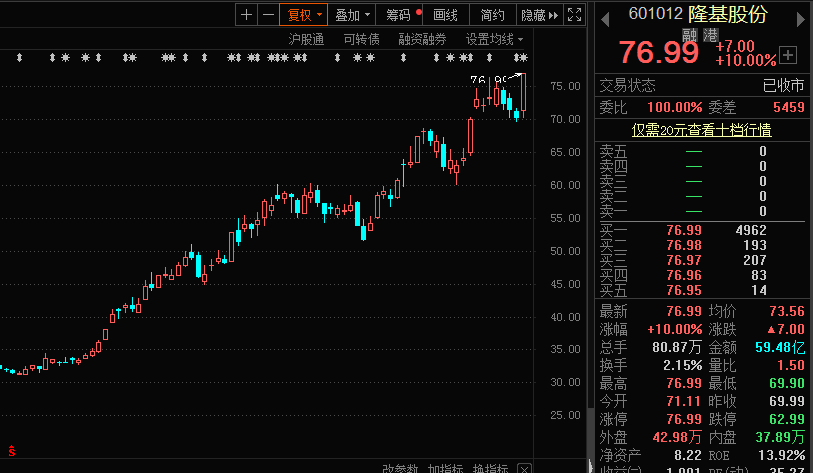
Task: Open 复权 dropdown menu
Action: 303,15
